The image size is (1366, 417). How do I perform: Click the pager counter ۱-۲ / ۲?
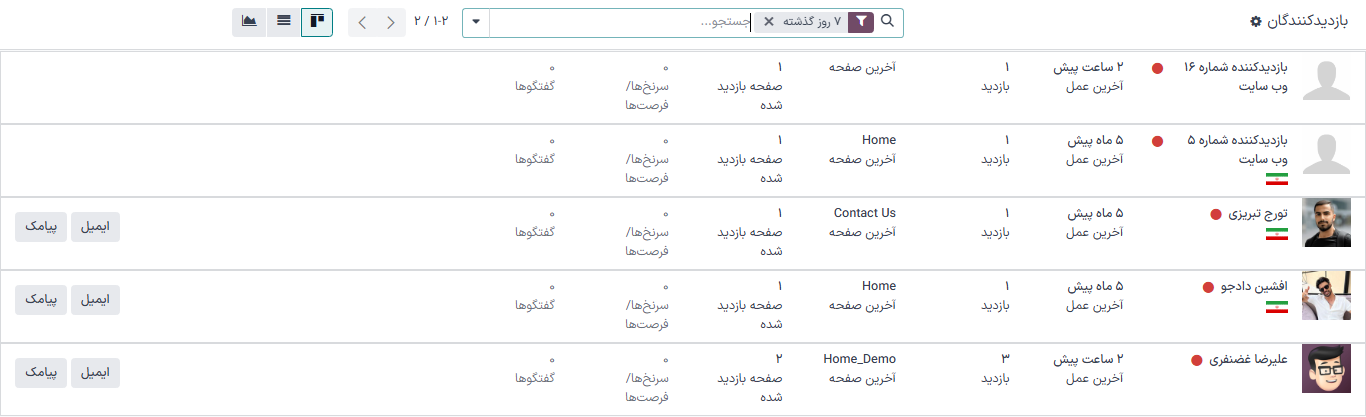[x=431, y=21]
